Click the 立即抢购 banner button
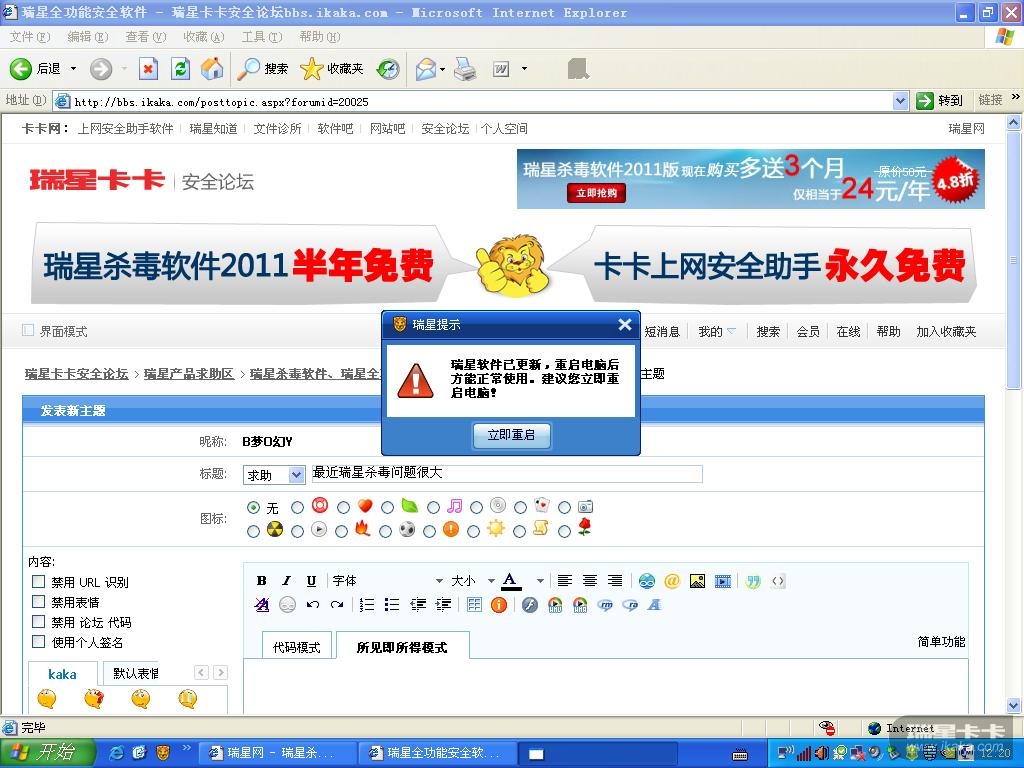Image resolution: width=1024 pixels, height=768 pixels. (x=596, y=193)
